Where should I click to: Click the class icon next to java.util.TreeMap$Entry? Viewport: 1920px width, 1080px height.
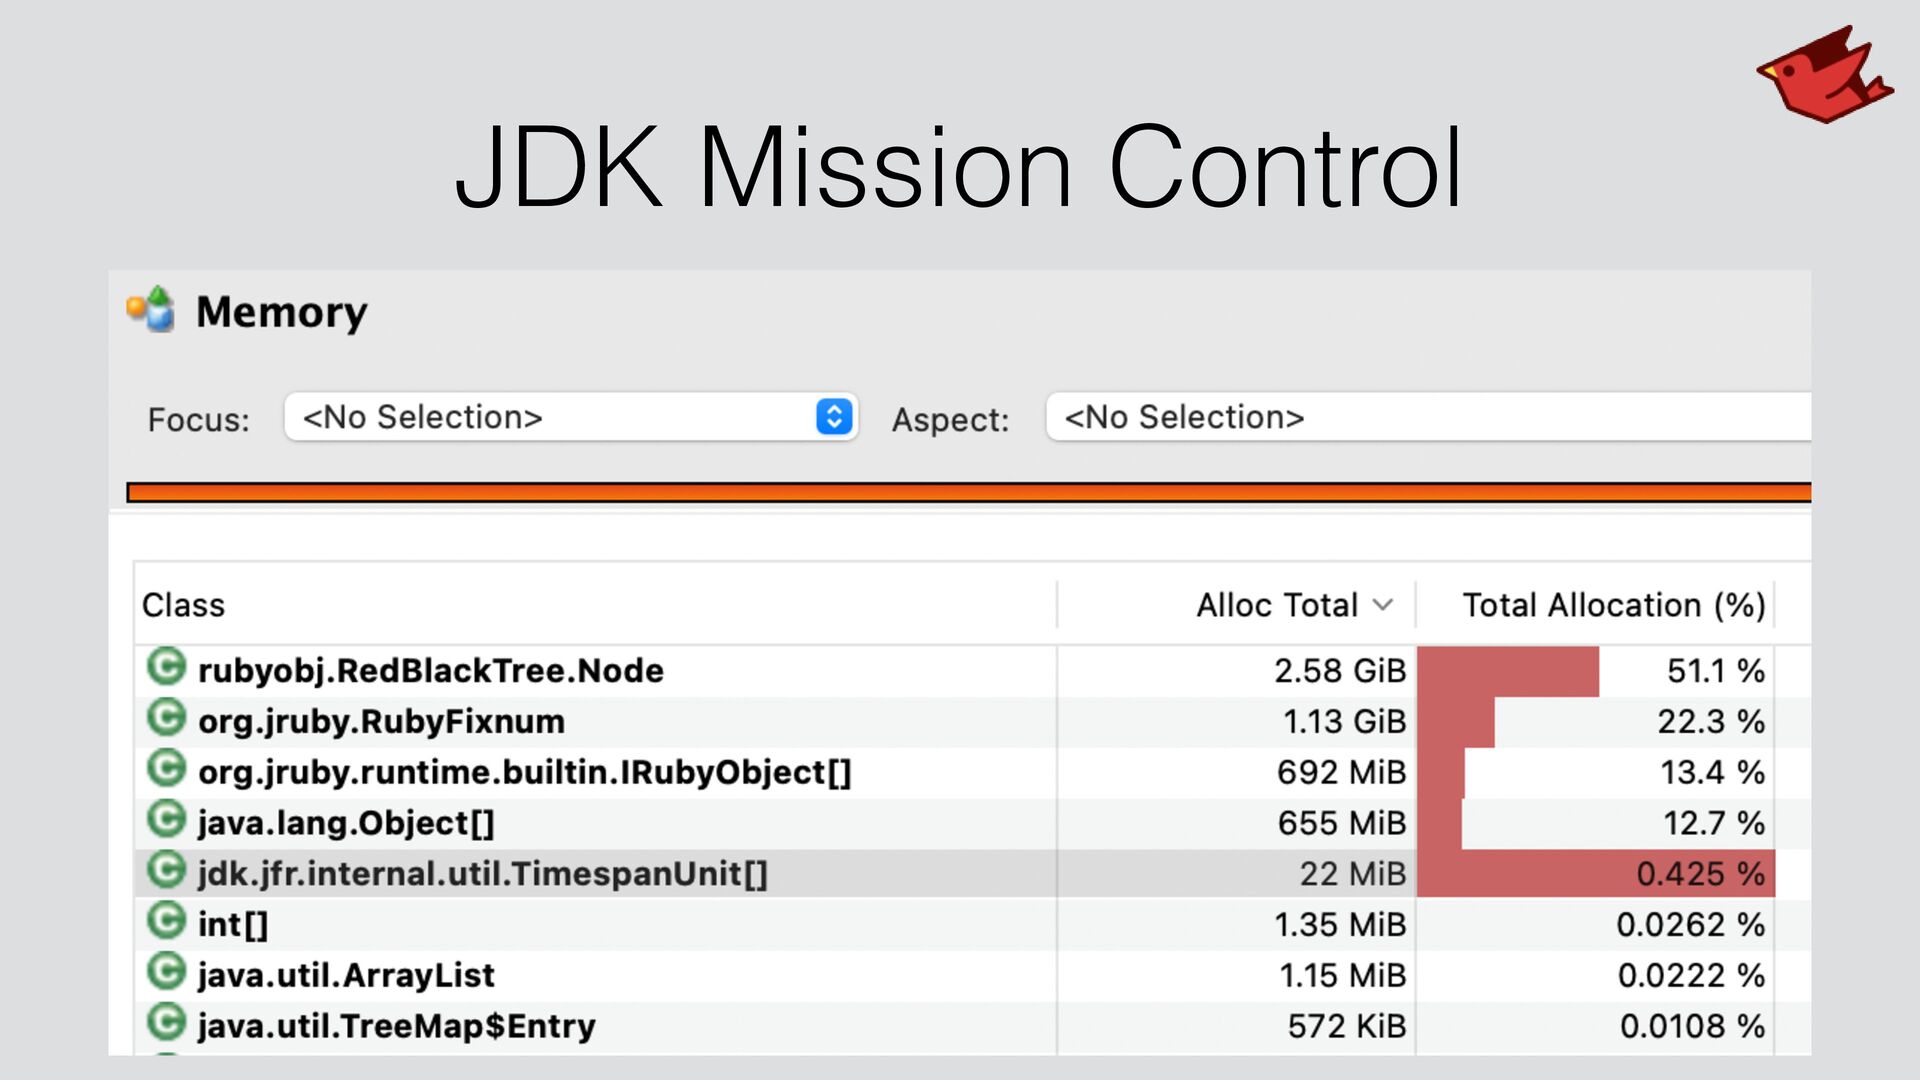coord(166,1023)
